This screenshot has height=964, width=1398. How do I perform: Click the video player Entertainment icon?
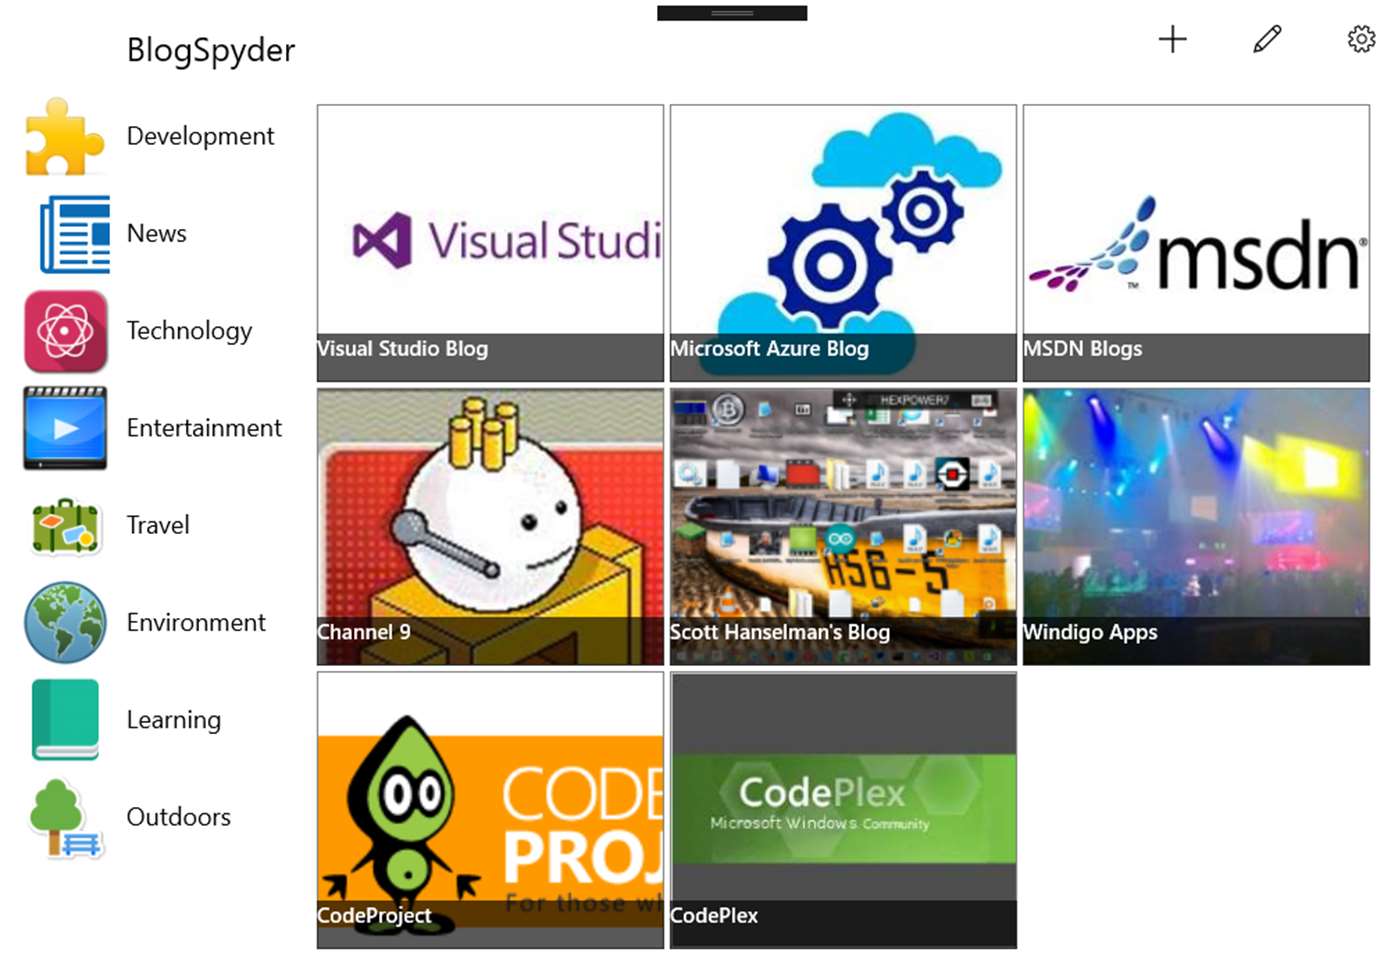65,428
